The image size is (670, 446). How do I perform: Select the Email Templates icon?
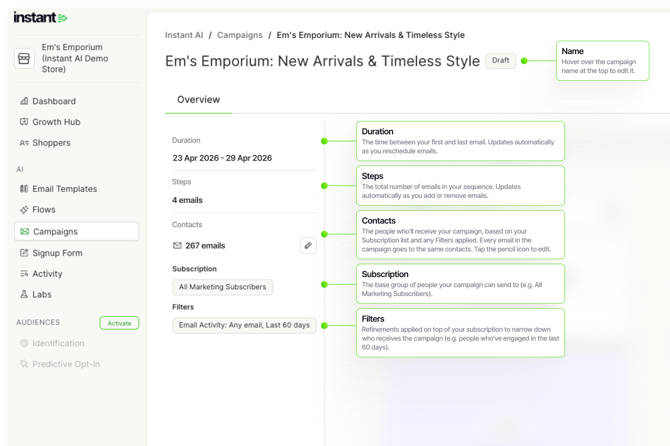pyautogui.click(x=24, y=189)
